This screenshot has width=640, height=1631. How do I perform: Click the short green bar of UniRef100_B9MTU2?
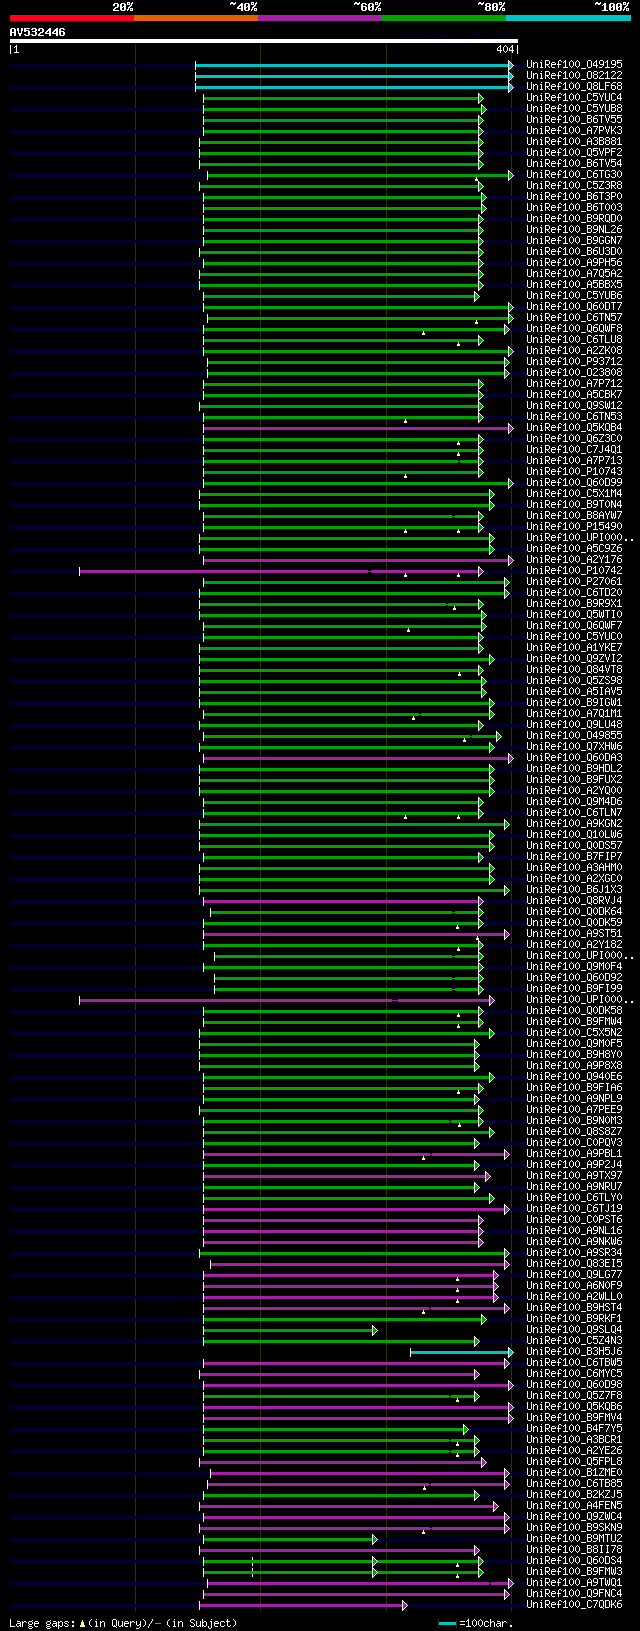288,1539
